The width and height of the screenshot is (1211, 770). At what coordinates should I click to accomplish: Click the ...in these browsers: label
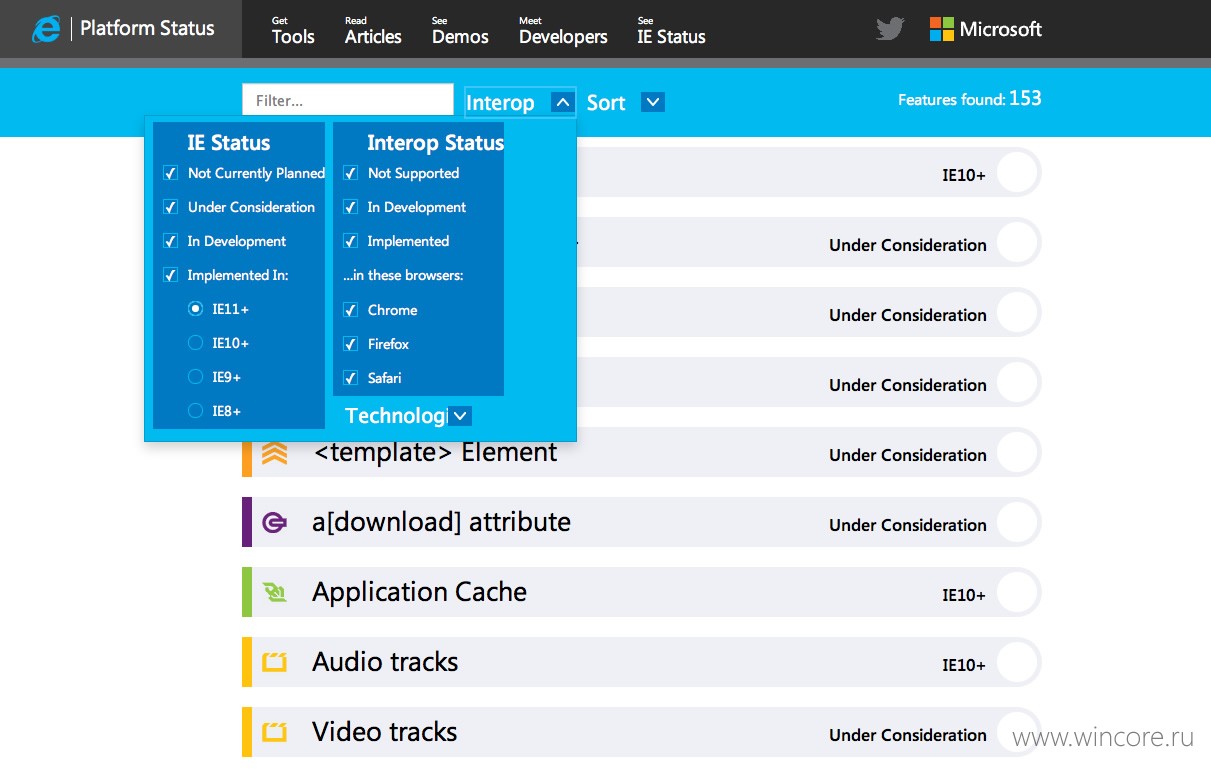[x=405, y=275]
